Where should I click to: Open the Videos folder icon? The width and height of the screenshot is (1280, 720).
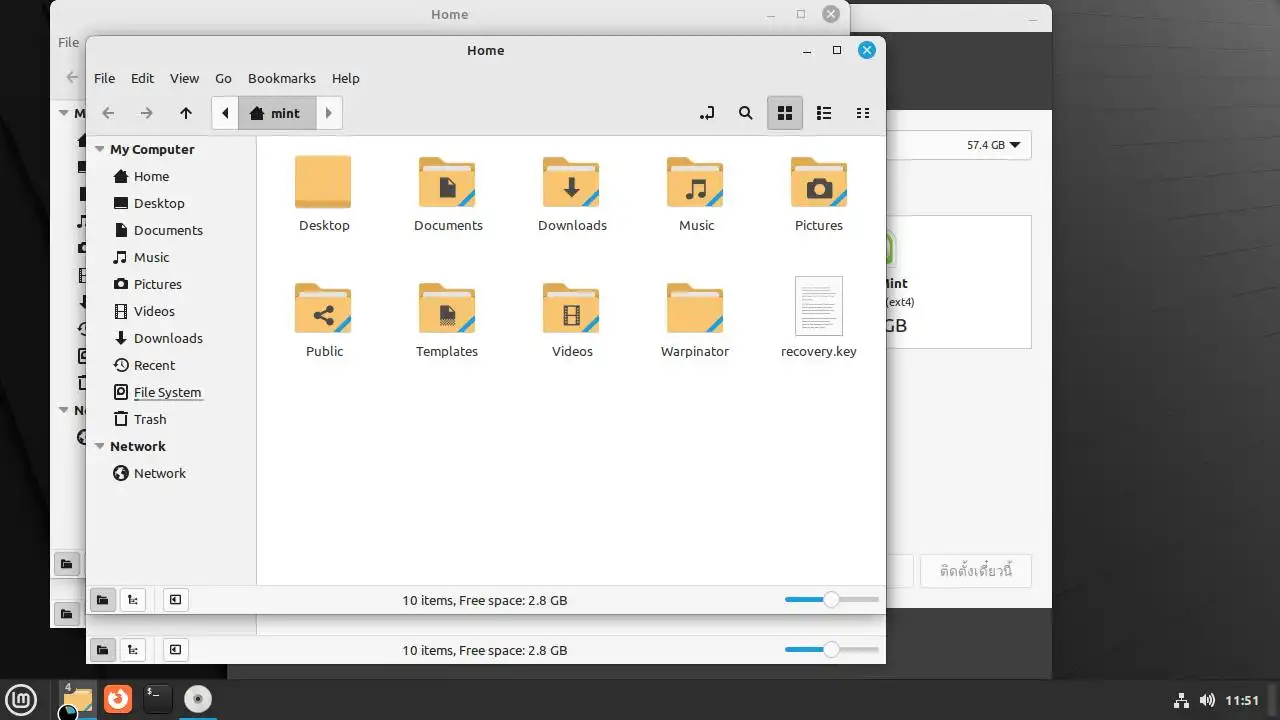tap(571, 307)
